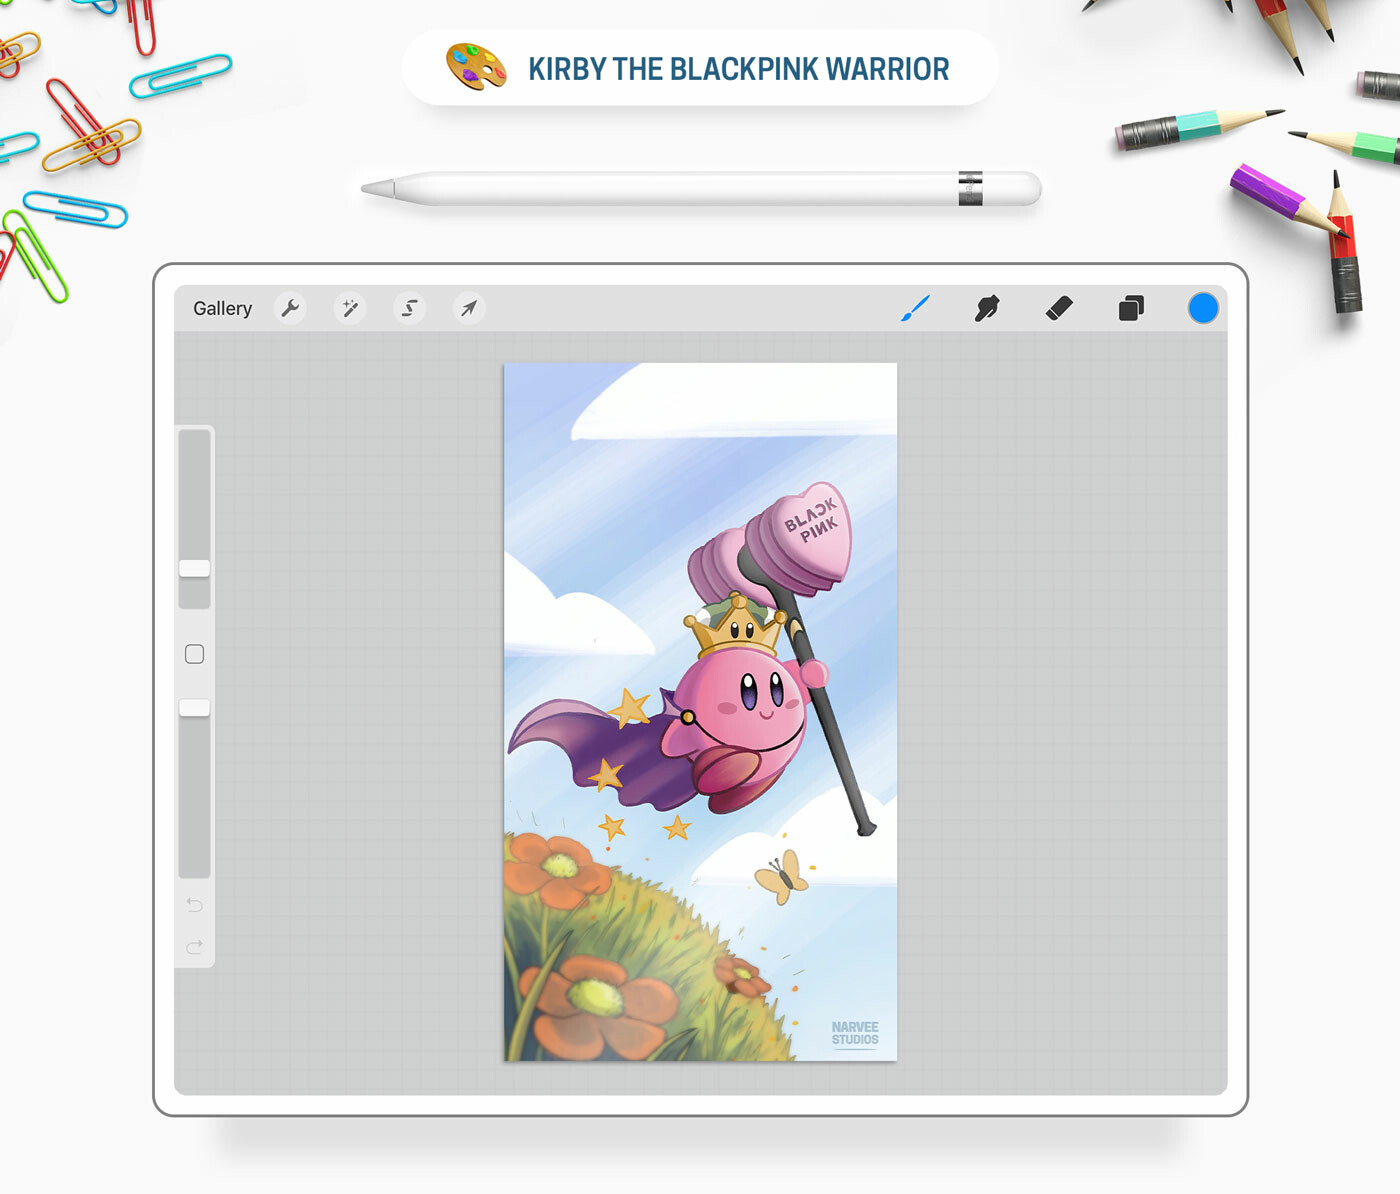The height and width of the screenshot is (1194, 1400).
Task: Select the Selection S-shaped tool
Action: pos(410,308)
